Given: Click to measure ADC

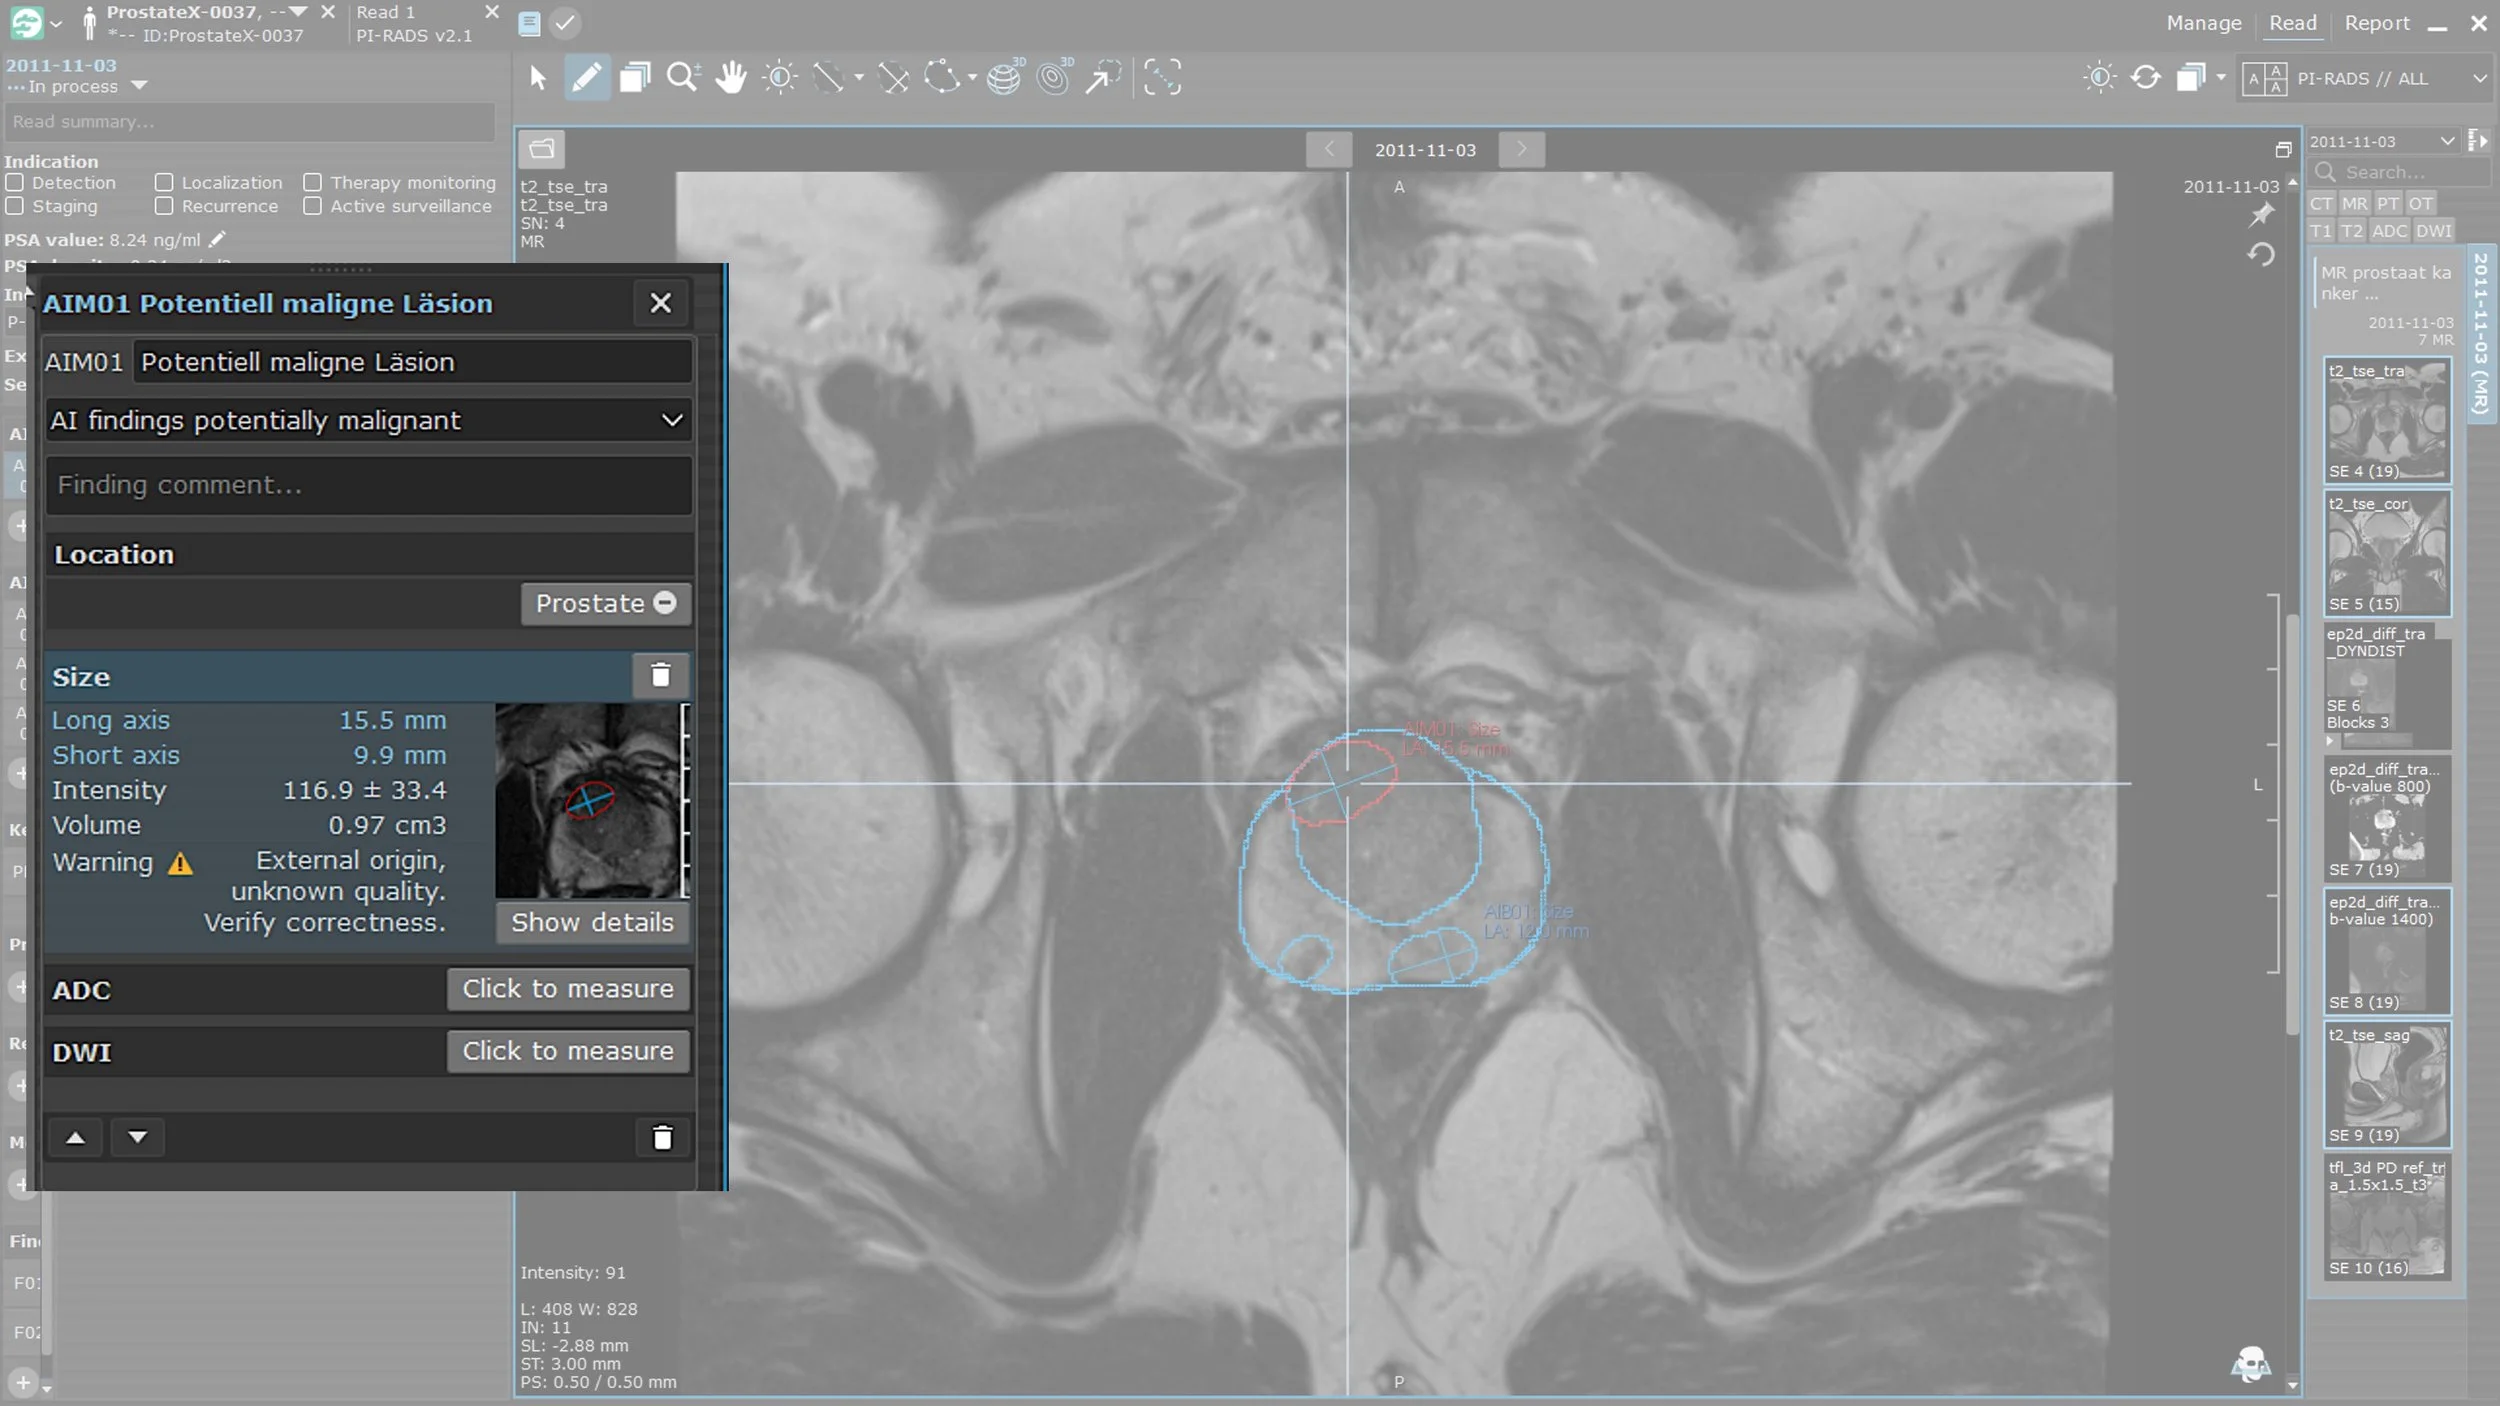Looking at the screenshot, I should tap(568, 989).
